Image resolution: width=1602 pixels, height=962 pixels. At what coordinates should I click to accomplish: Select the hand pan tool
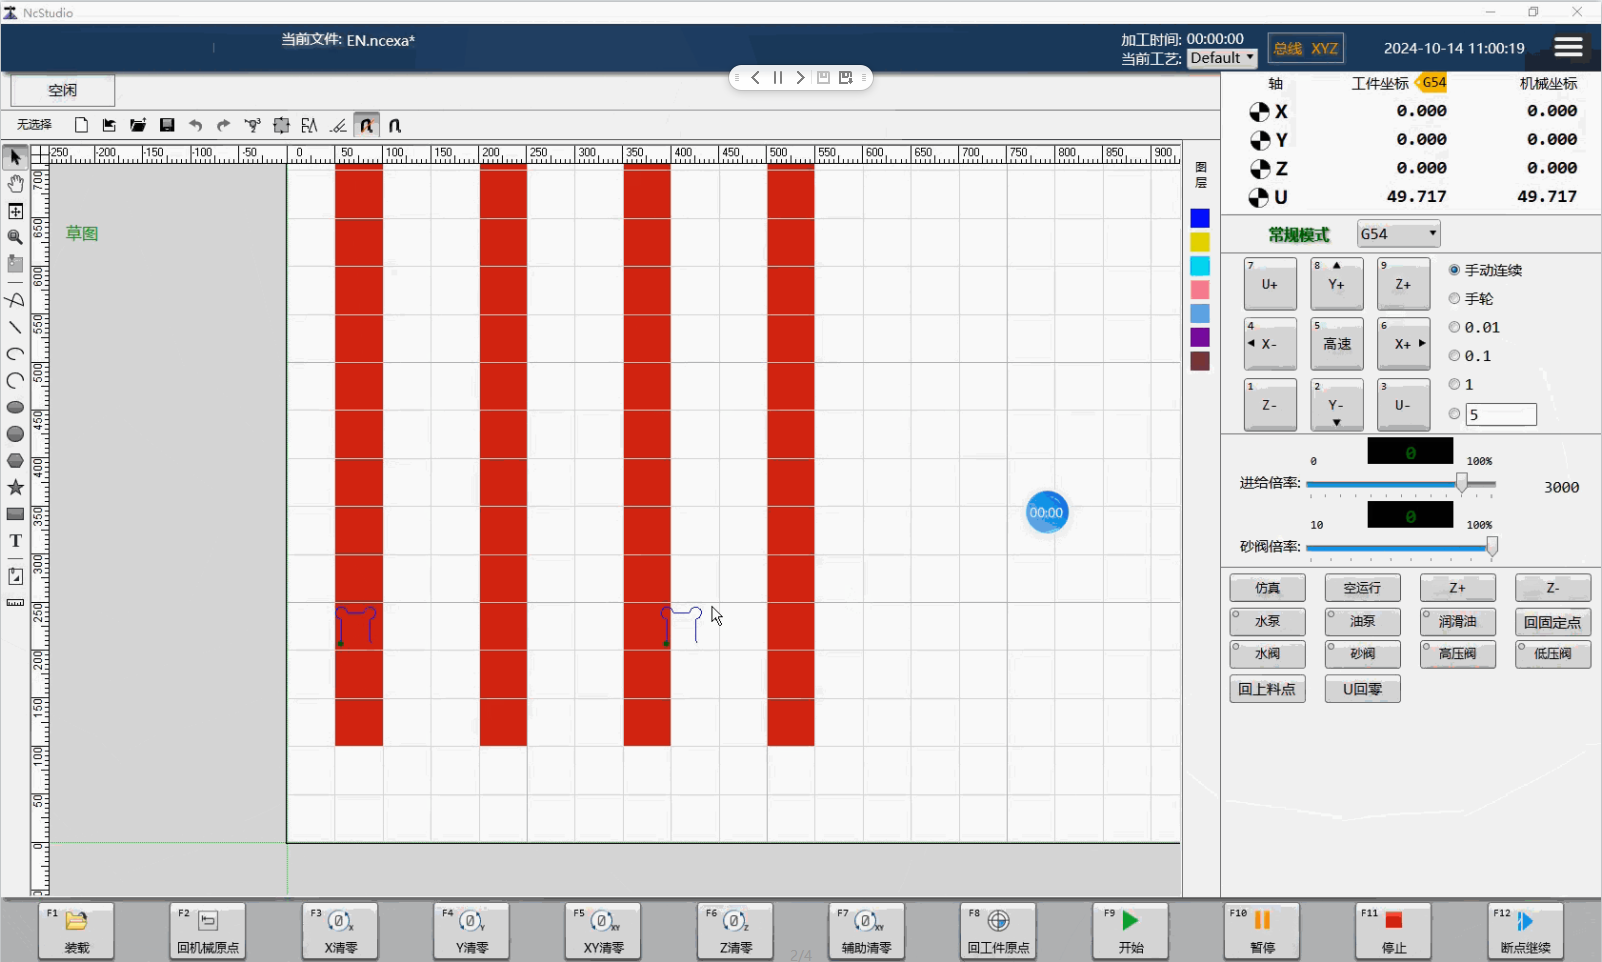coord(15,184)
